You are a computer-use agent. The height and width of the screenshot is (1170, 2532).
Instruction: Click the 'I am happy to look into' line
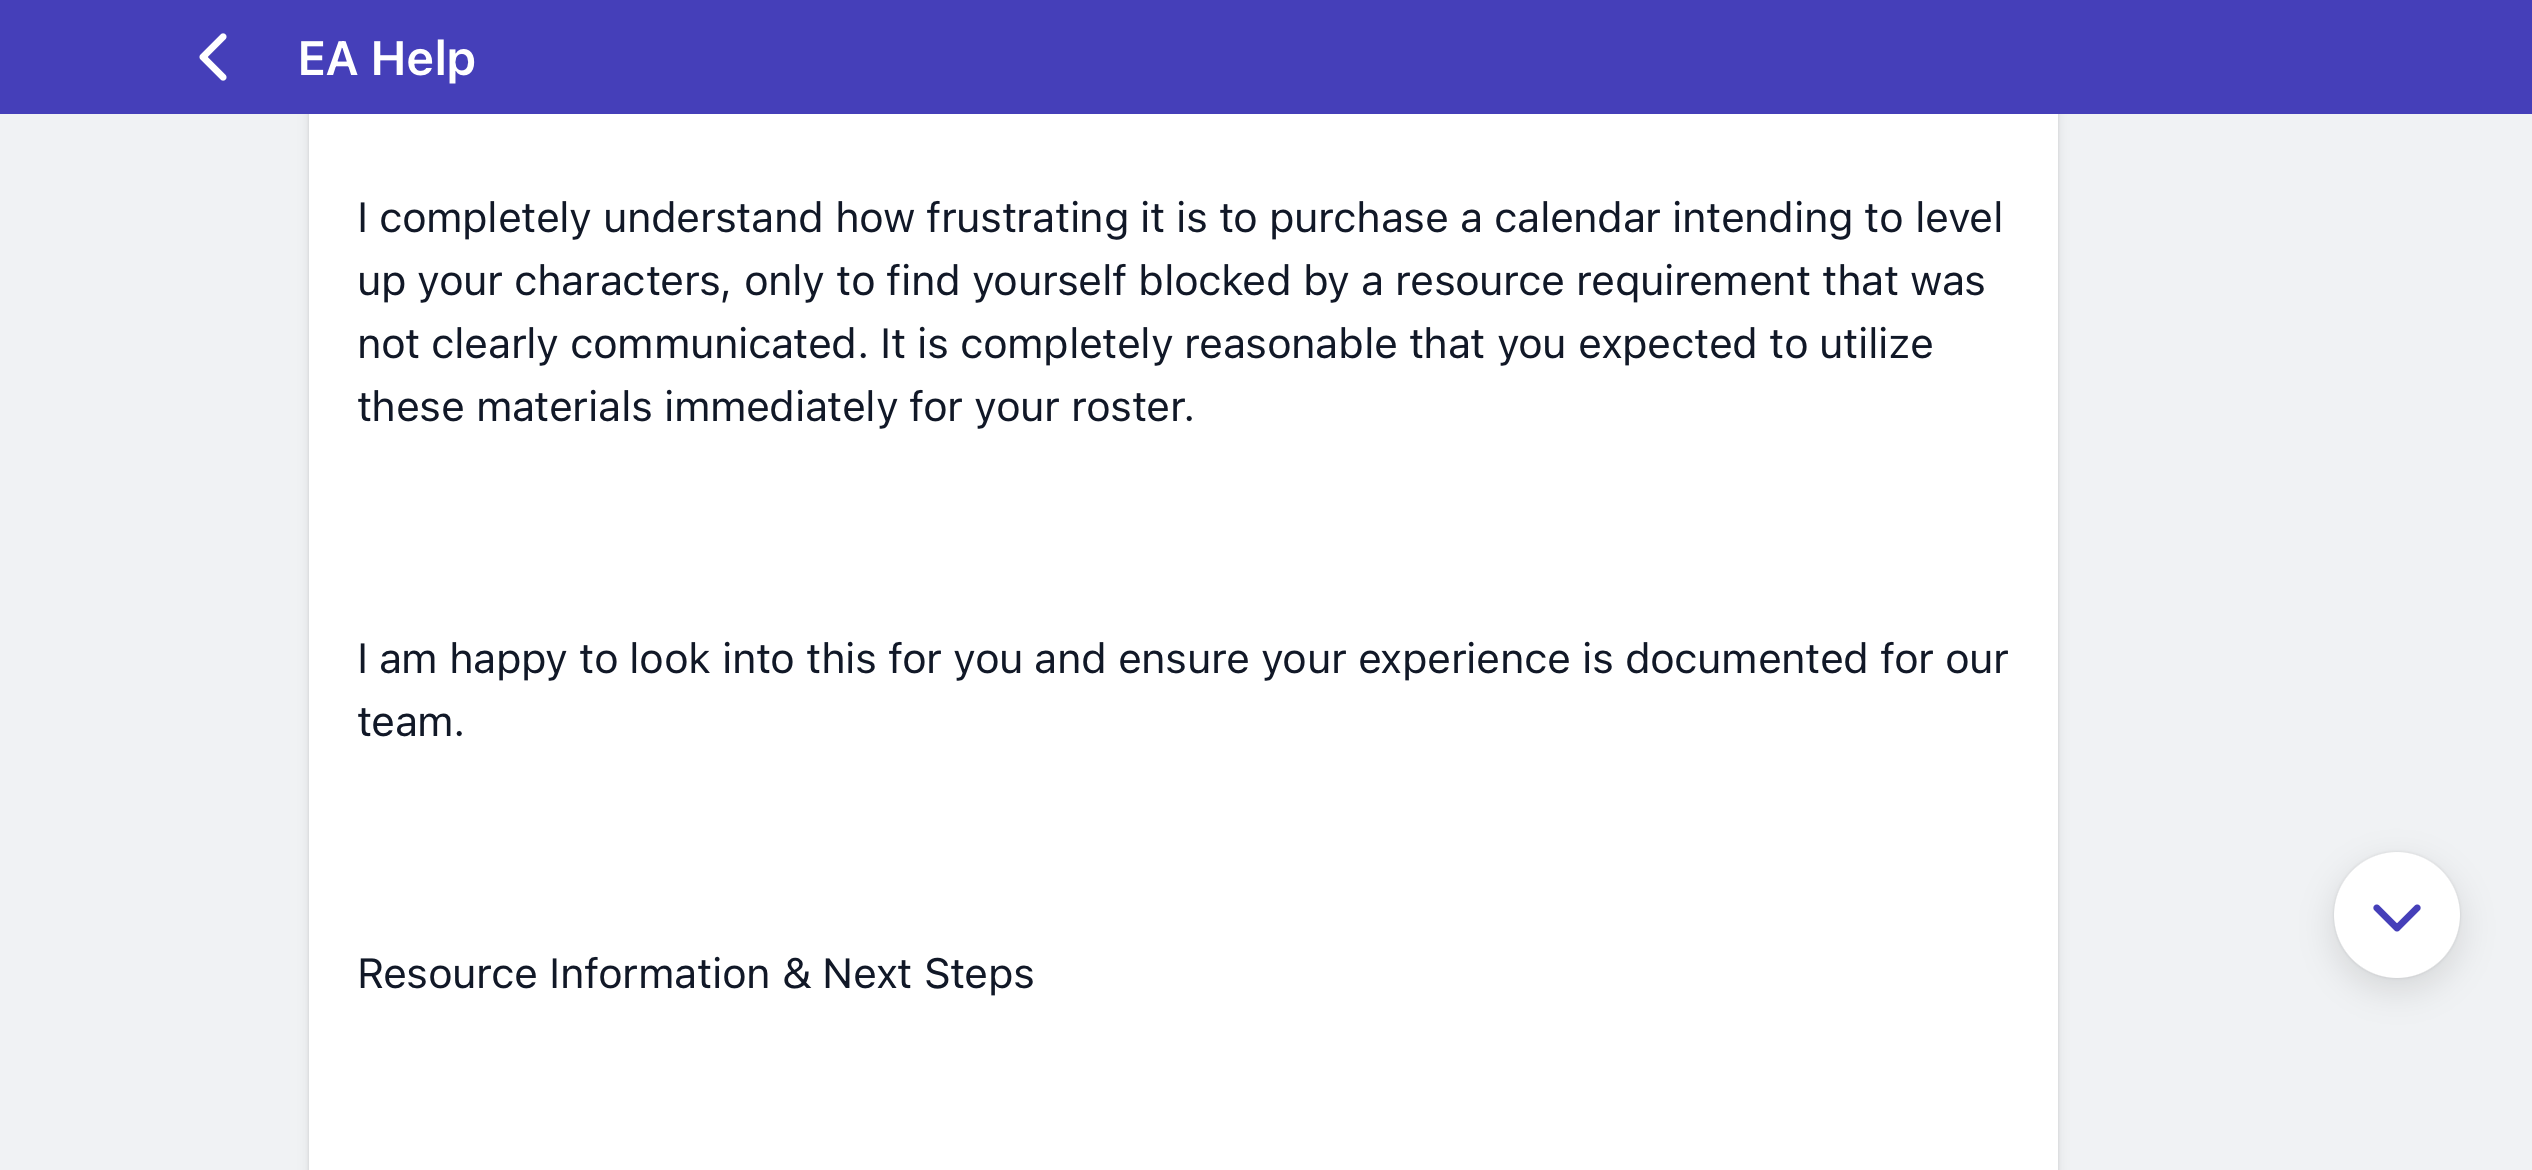point(1182,659)
